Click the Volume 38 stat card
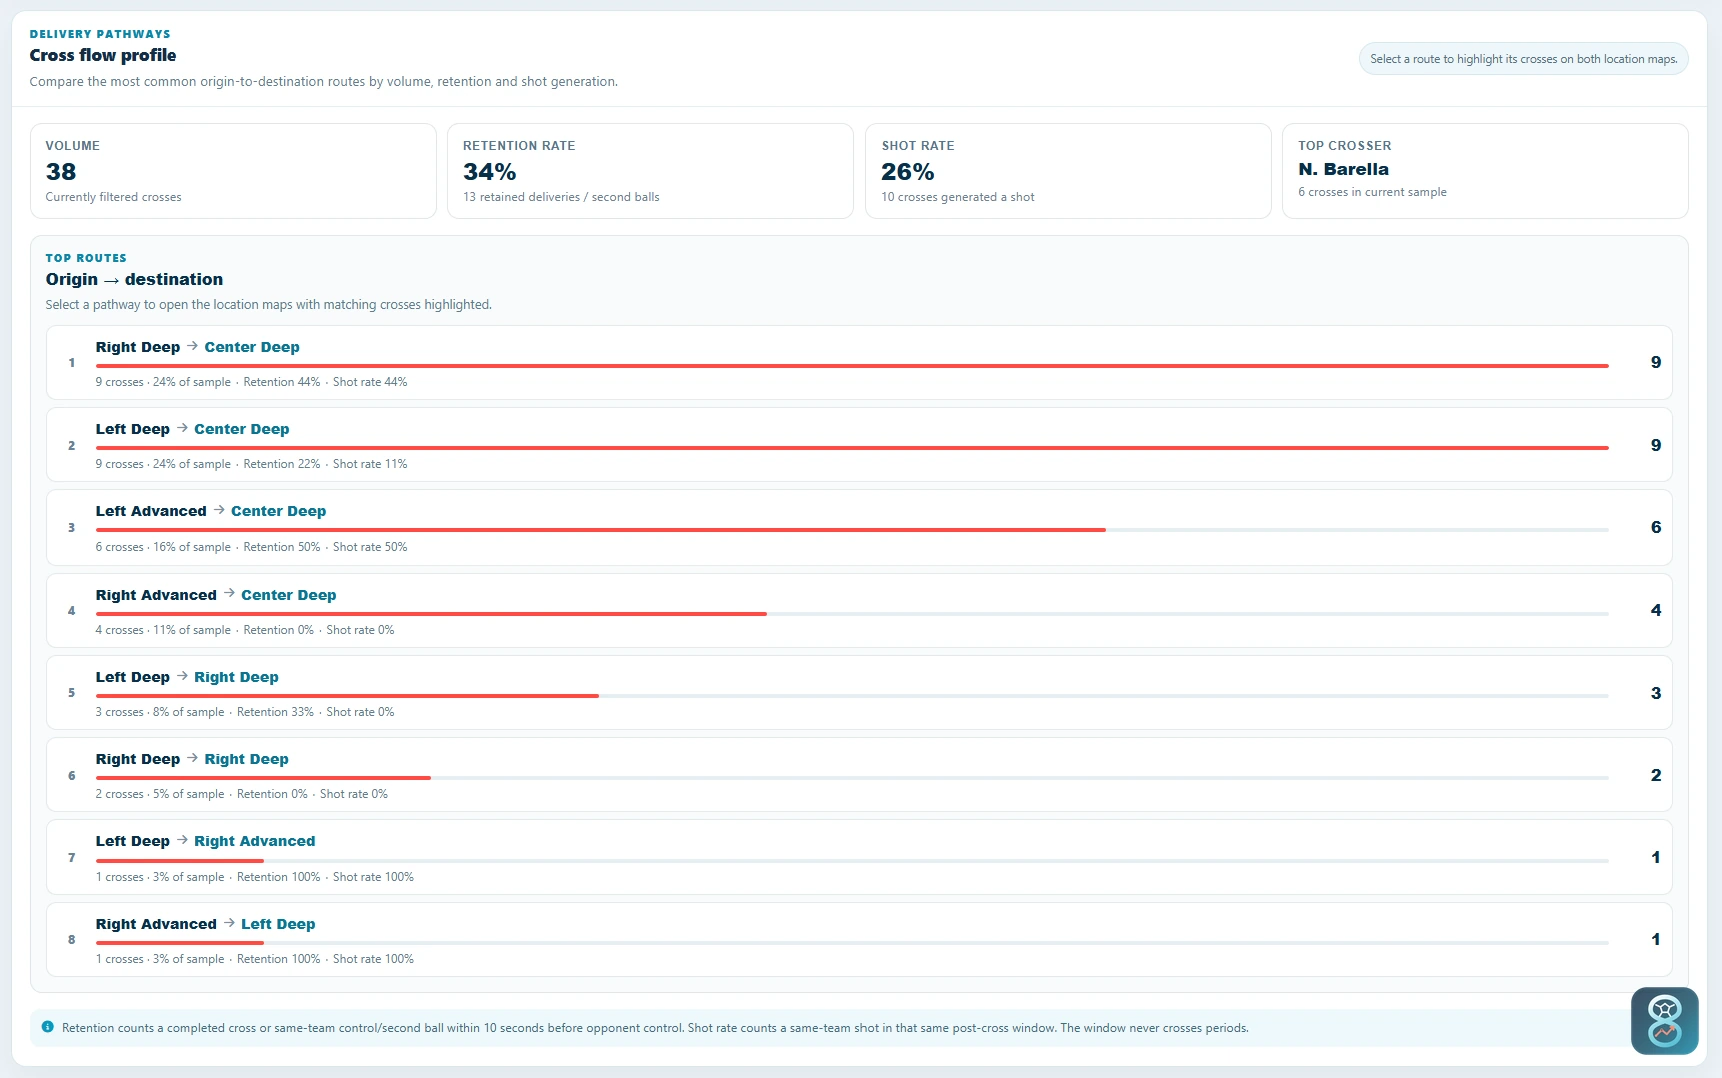Image resolution: width=1722 pixels, height=1078 pixels. pyautogui.click(x=233, y=171)
